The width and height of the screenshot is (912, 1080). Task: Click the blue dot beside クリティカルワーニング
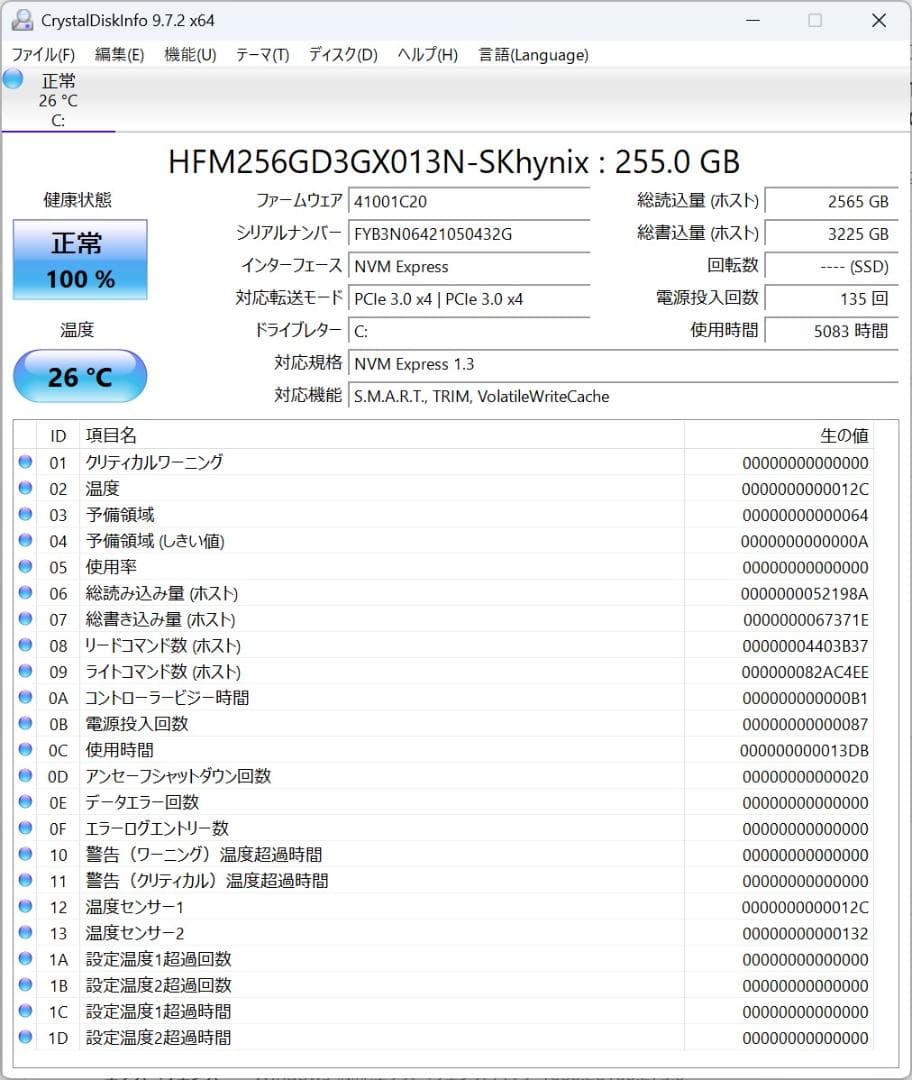25,461
